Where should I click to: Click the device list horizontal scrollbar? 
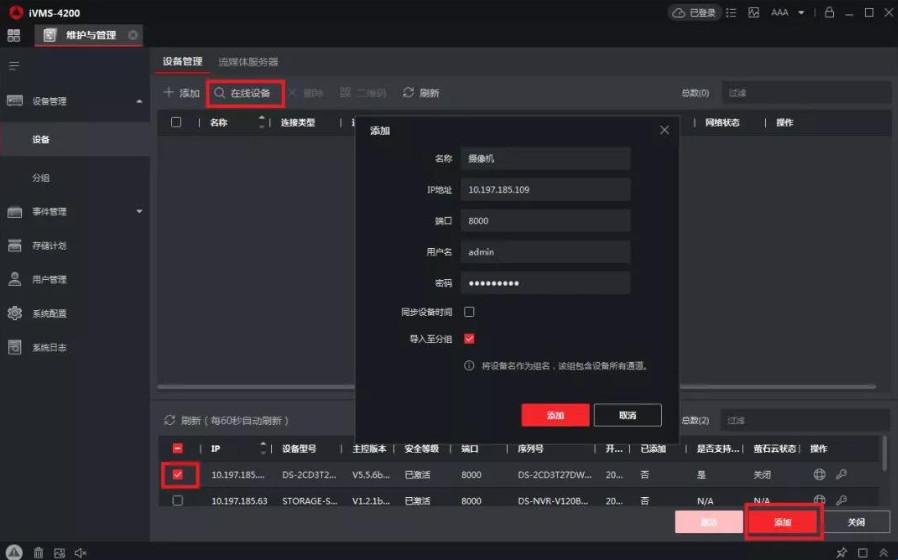516,387
